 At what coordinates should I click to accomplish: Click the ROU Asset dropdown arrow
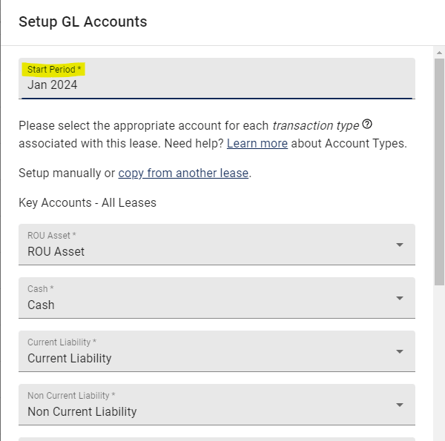399,245
